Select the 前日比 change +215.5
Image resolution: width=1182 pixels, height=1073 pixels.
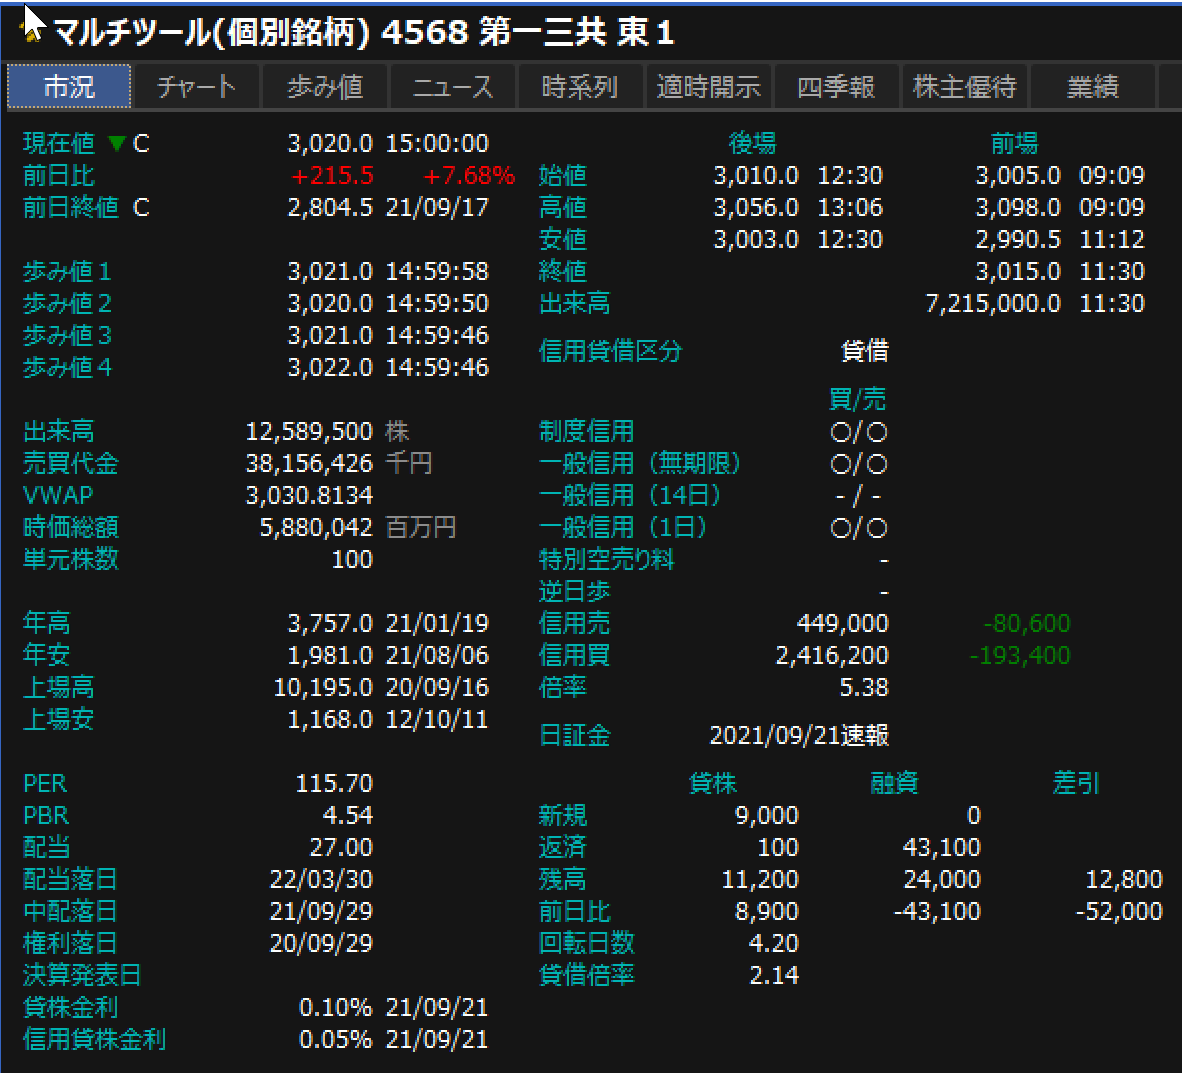pos(332,176)
